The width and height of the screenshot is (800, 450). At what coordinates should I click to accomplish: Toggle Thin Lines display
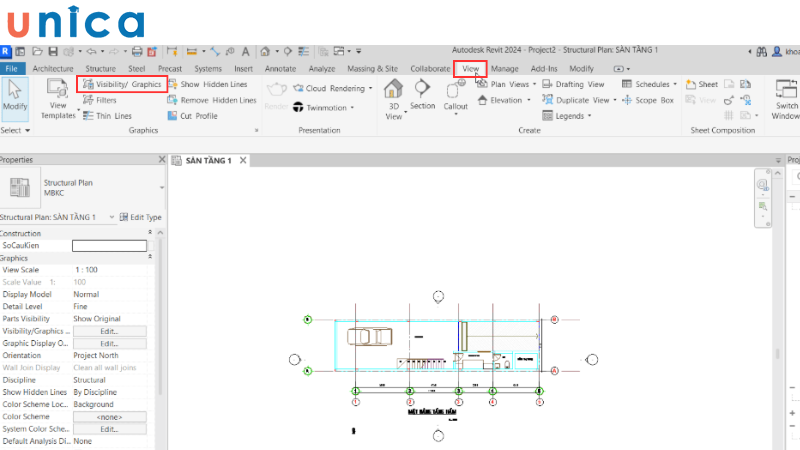pos(110,116)
